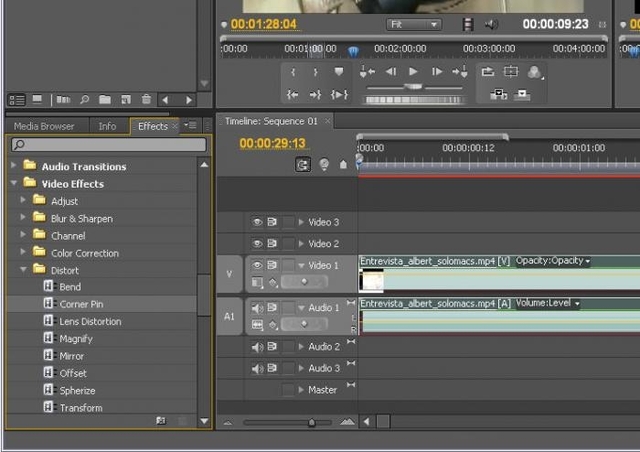Toggle track lock box for Audio 1

point(288,307)
